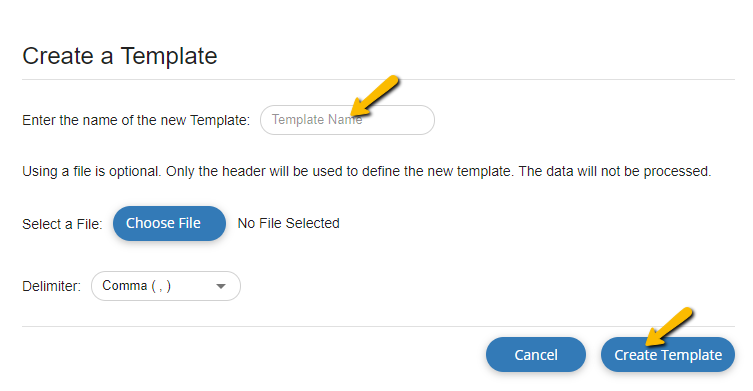Click the 'Delimiter:' label
Viewport: 753px width, 391px height.
click(51, 286)
